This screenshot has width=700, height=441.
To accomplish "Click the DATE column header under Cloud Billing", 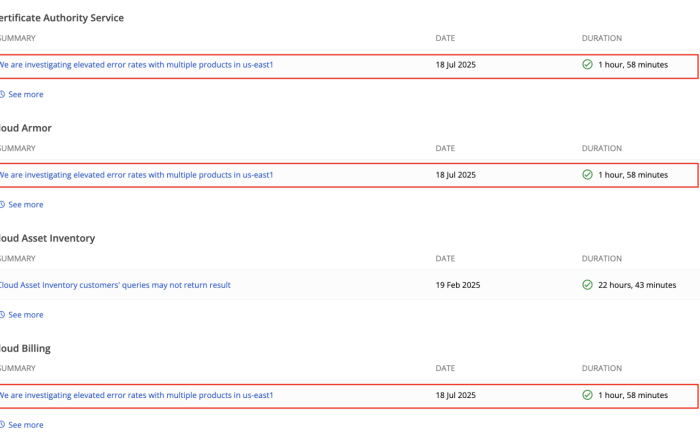I will click(445, 368).
